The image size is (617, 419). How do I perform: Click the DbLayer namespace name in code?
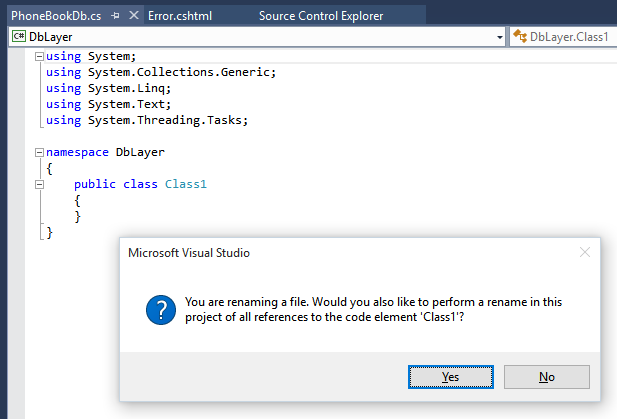coord(140,152)
